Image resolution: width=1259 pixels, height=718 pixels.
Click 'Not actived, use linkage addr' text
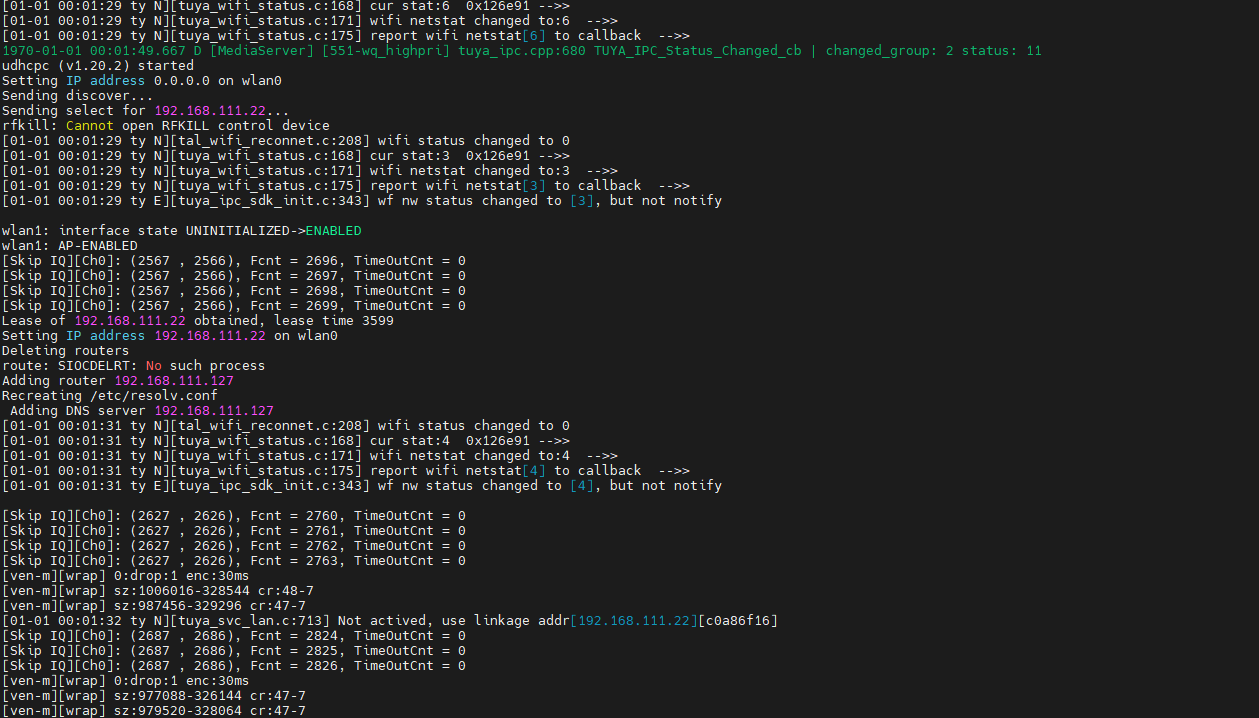(453, 620)
